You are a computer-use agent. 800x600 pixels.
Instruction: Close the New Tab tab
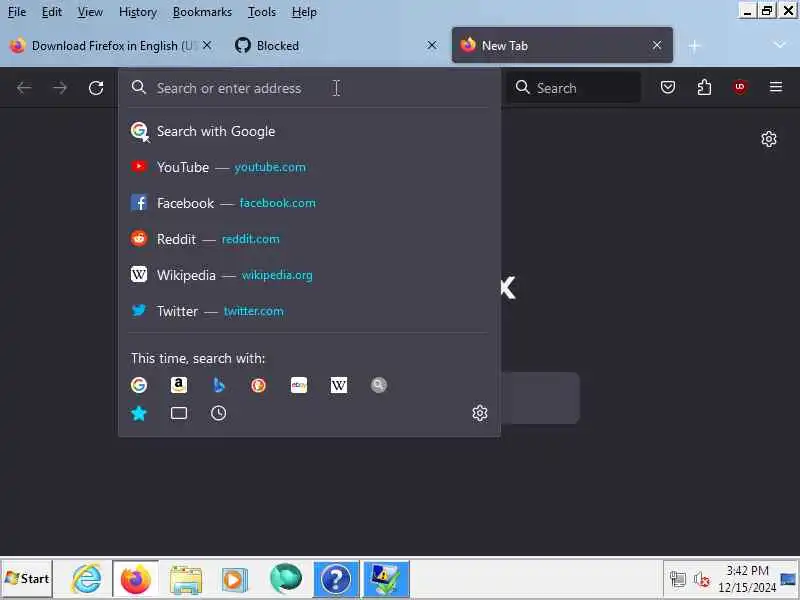(657, 45)
